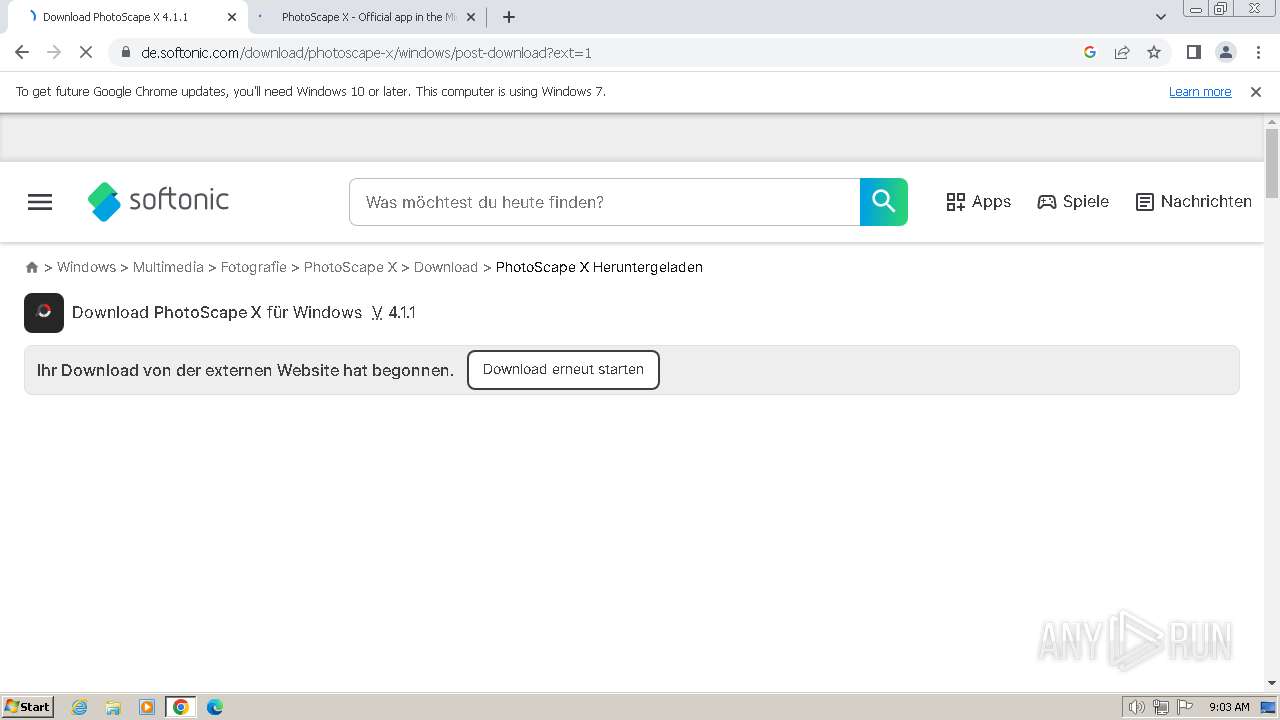The height and width of the screenshot is (720, 1280).
Task: Click the PhotoScape X app icon
Action: click(x=44, y=312)
